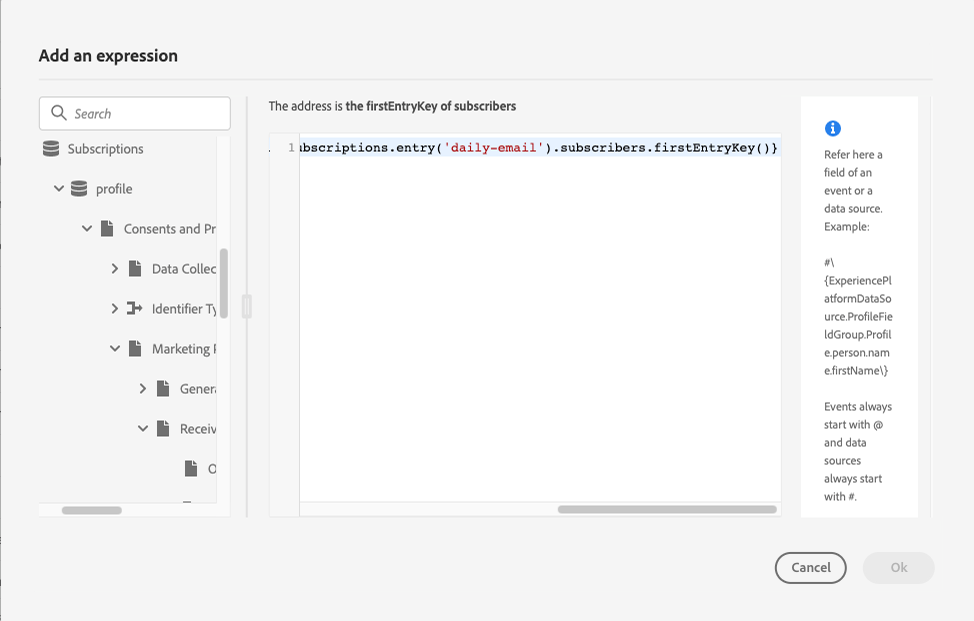Image resolution: width=974 pixels, height=621 pixels.
Task: Click the Identifier Type link icon
Action: click(x=134, y=308)
